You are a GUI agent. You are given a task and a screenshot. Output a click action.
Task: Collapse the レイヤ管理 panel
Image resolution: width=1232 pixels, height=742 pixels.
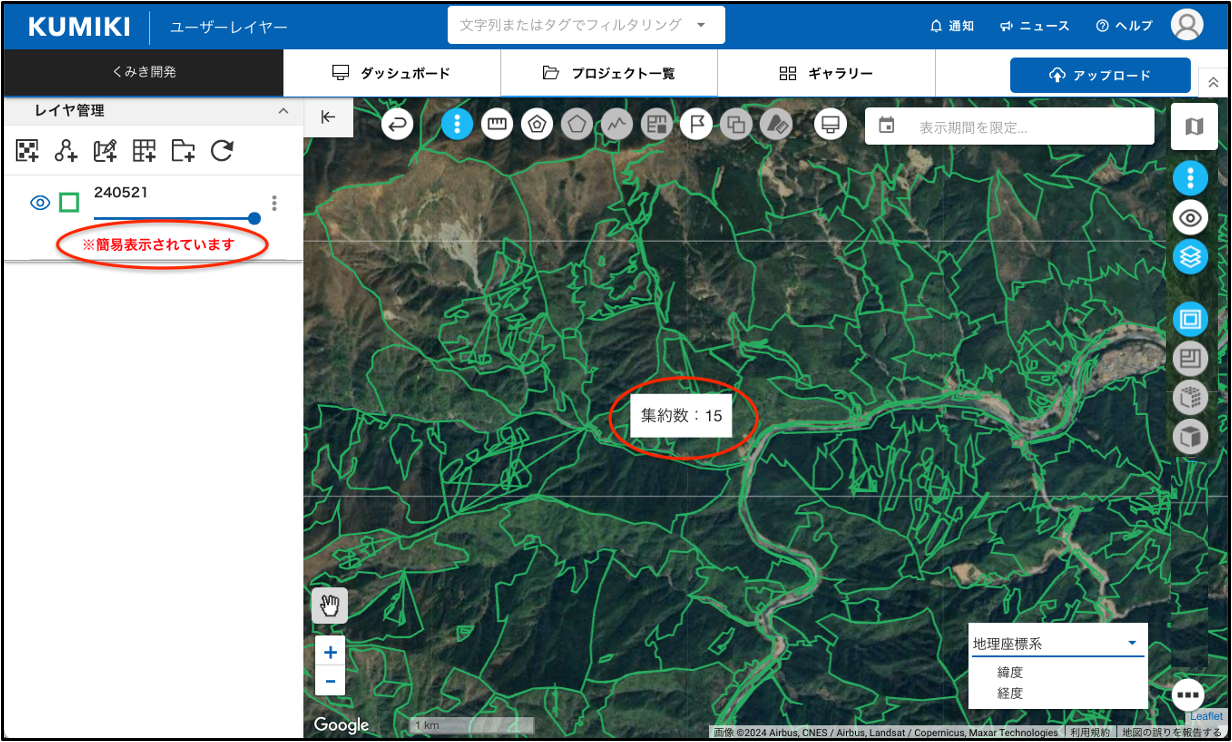[x=283, y=111]
